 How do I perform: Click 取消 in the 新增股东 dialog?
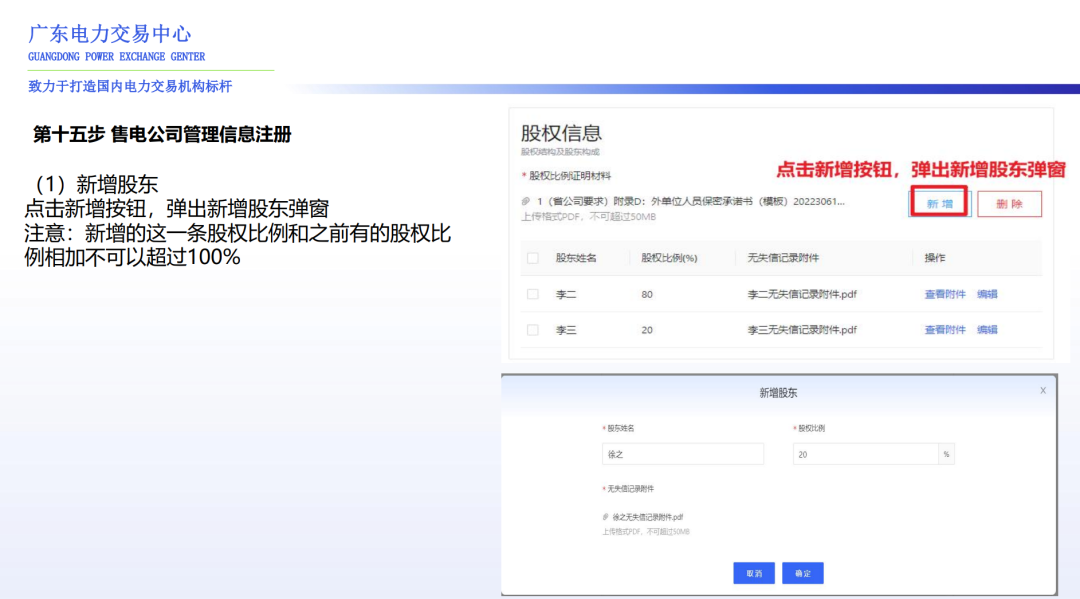(x=755, y=572)
